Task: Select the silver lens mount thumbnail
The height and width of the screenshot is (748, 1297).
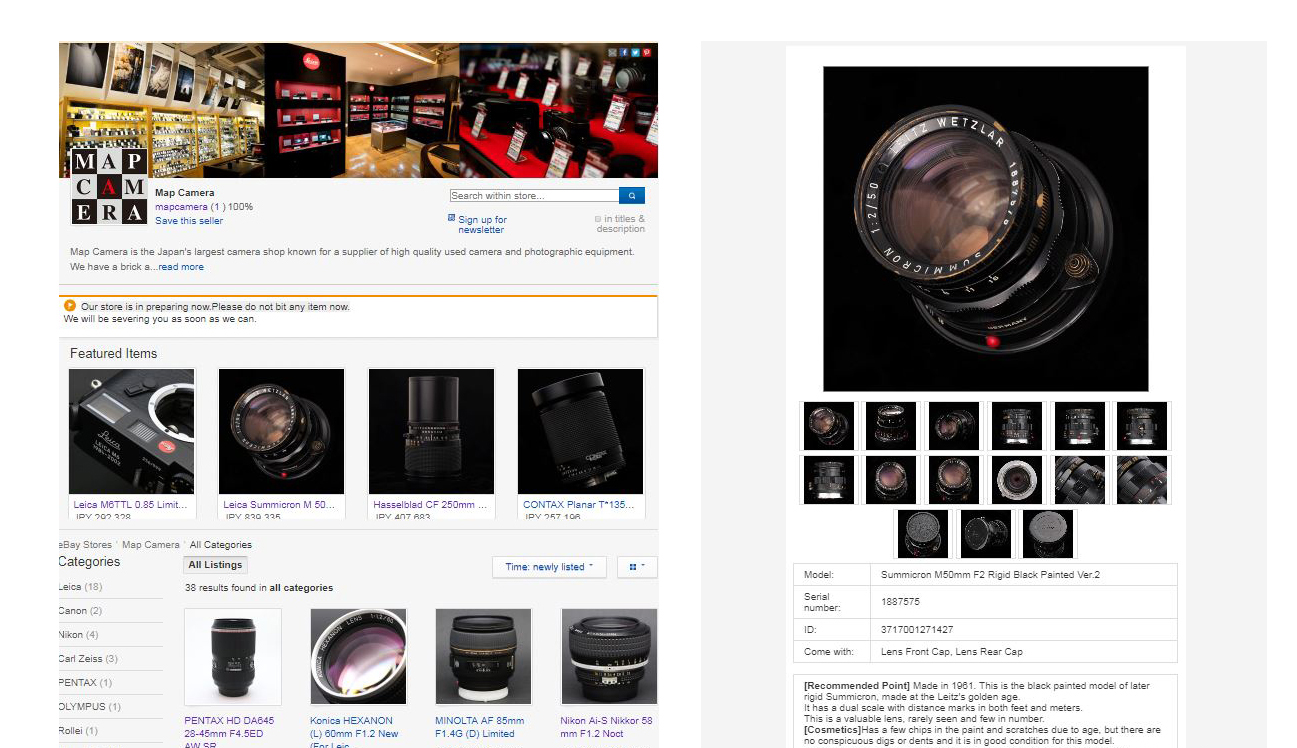Action: (1017, 480)
